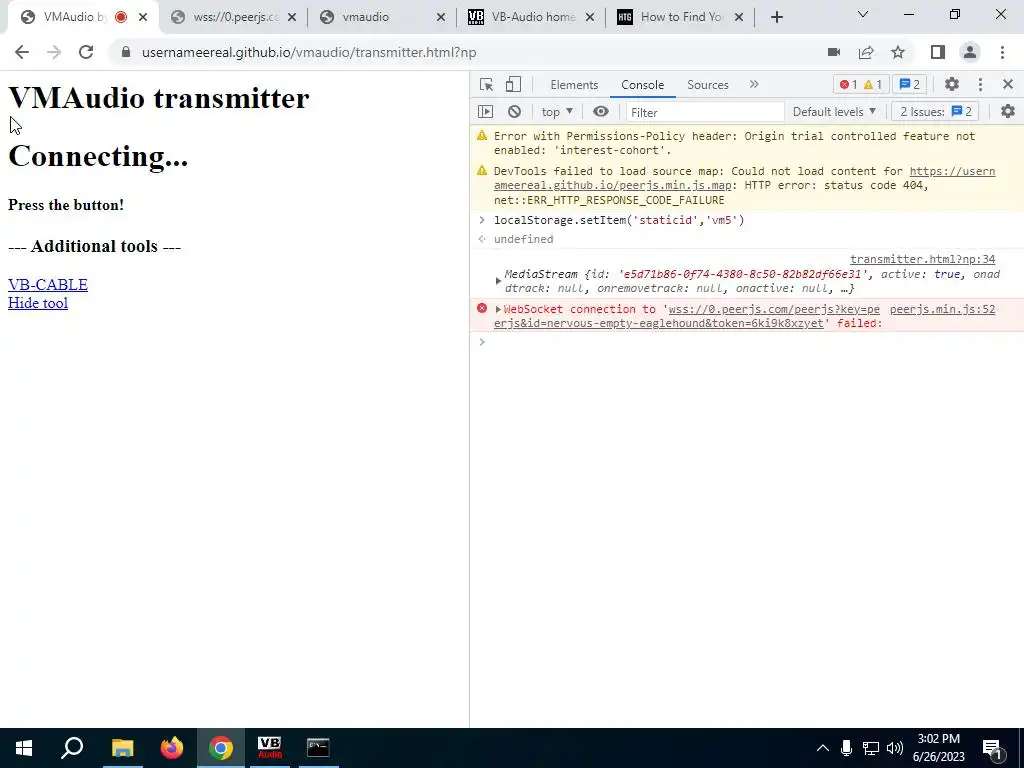Toggle device toolbar in DevTools
The width and height of the screenshot is (1024, 768).
point(513,84)
